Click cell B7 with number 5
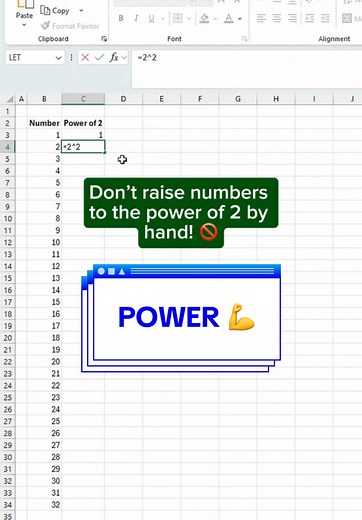Screen dimensions: 362x520 [44, 183]
